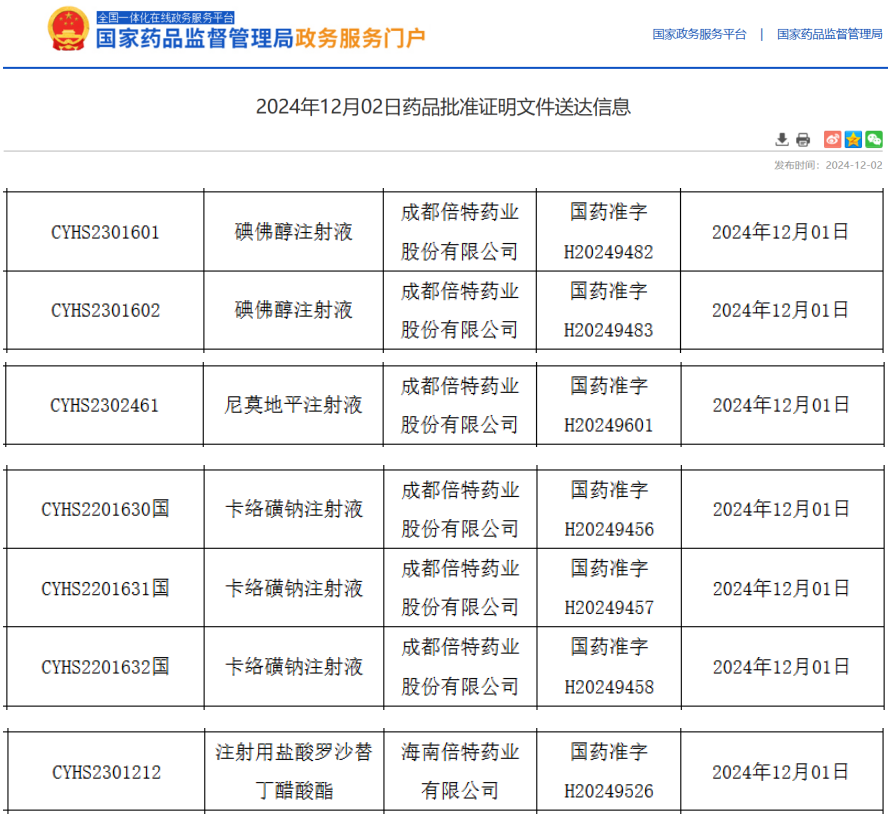Click date 2024年12月01日 in CYHS2302461 row

[x=781, y=405]
